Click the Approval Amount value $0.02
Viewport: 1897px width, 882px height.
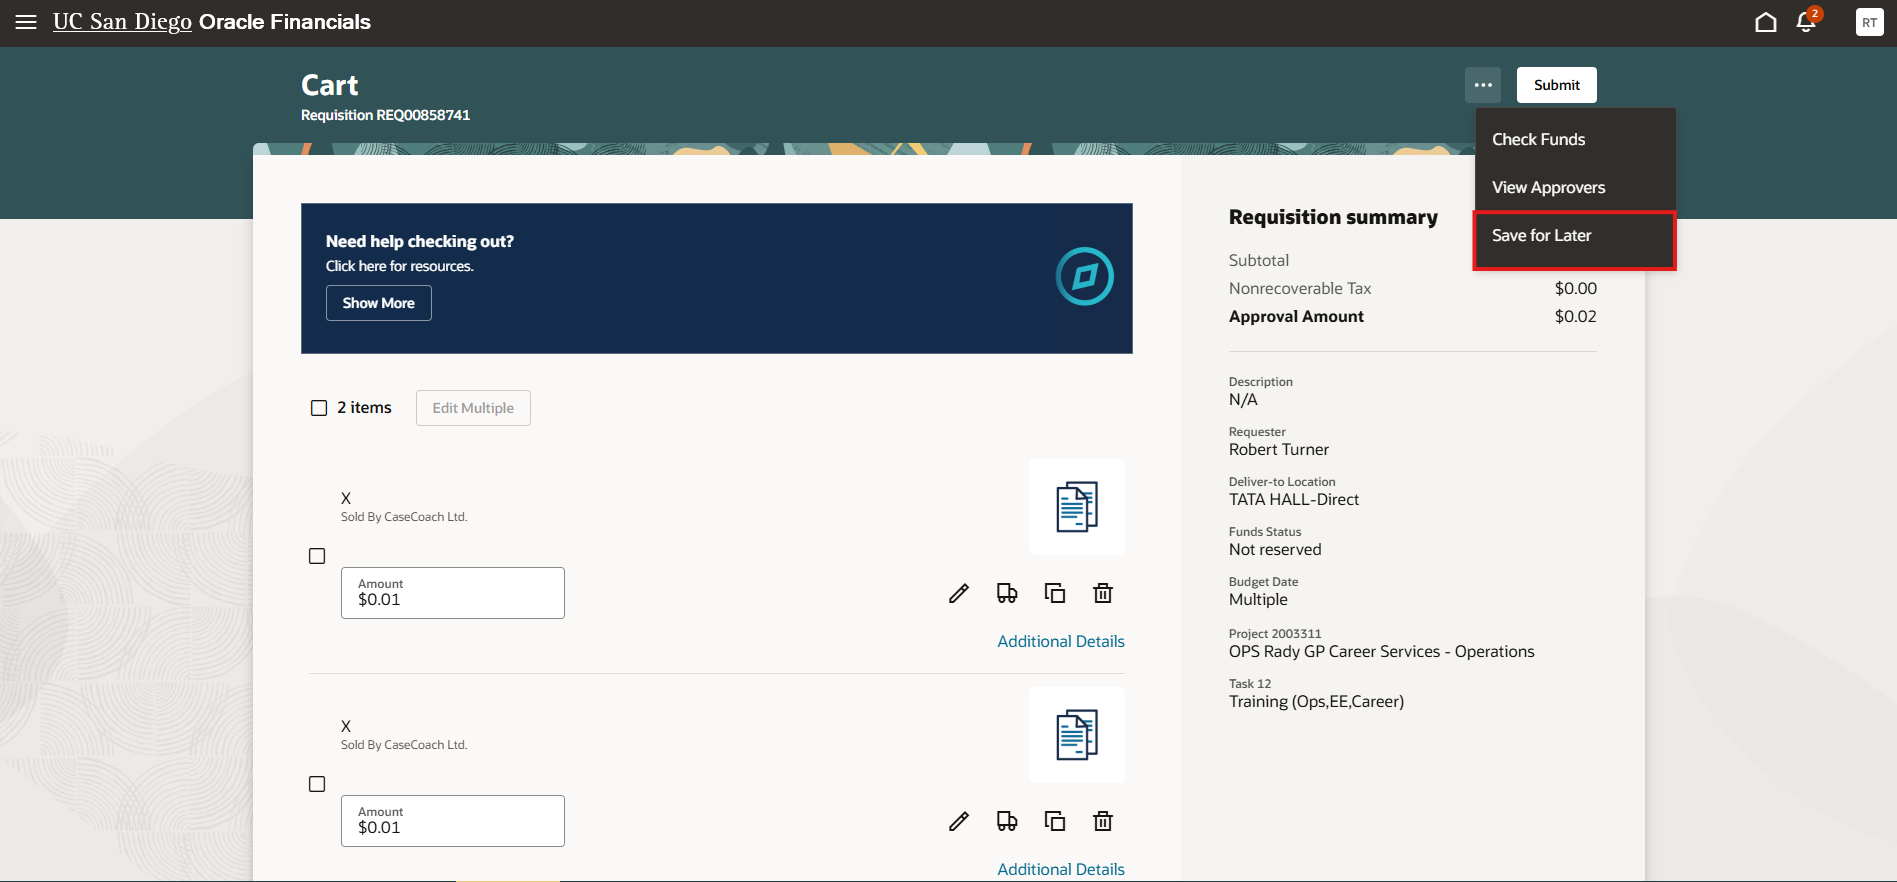[1576, 316]
